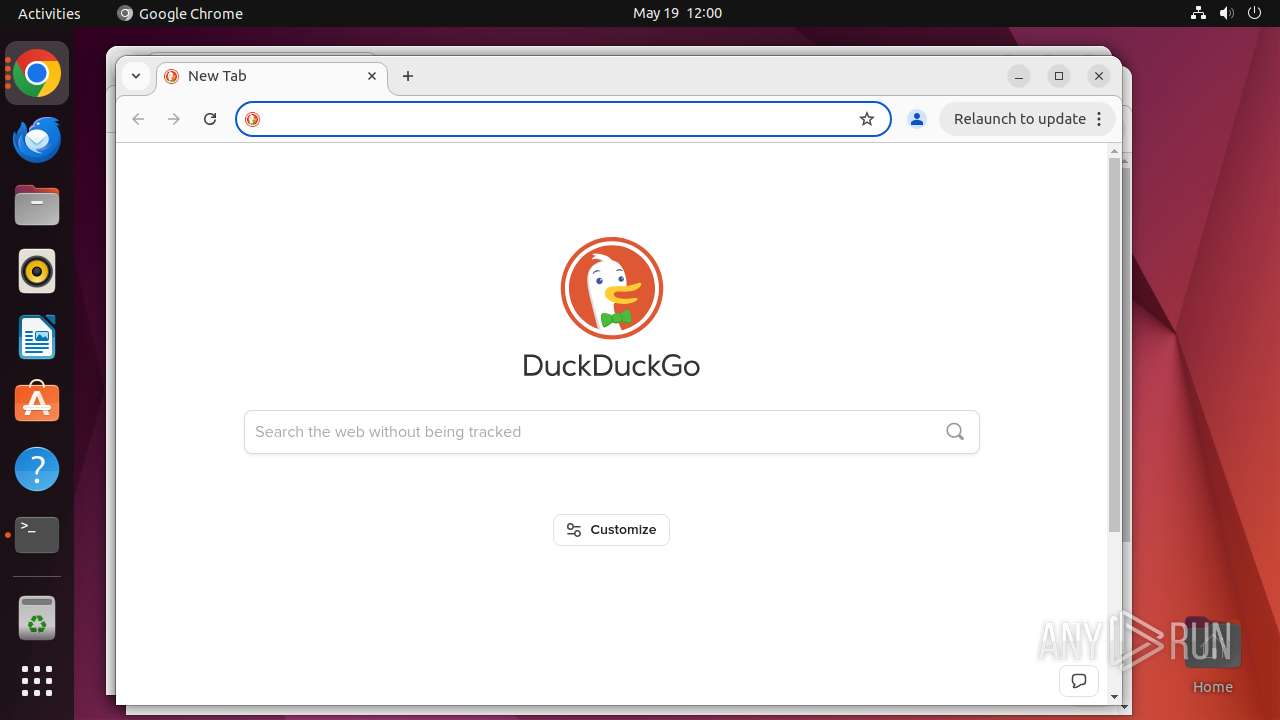Open the network status tray icon
The image size is (1280, 720).
coord(1199,13)
